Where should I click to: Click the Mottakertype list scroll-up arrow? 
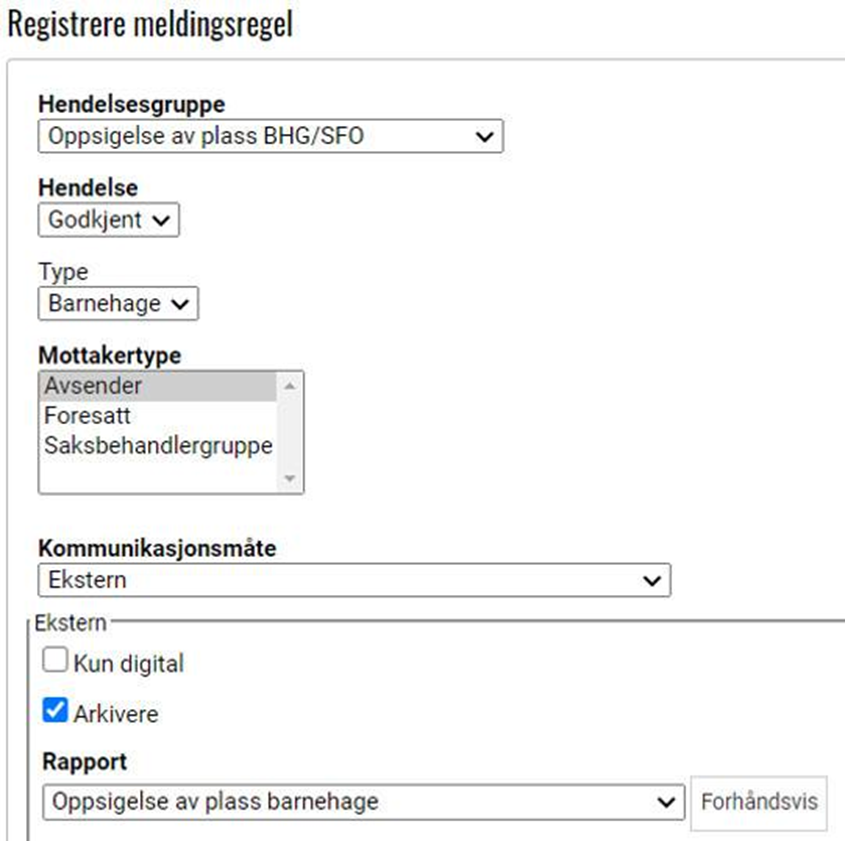[291, 385]
